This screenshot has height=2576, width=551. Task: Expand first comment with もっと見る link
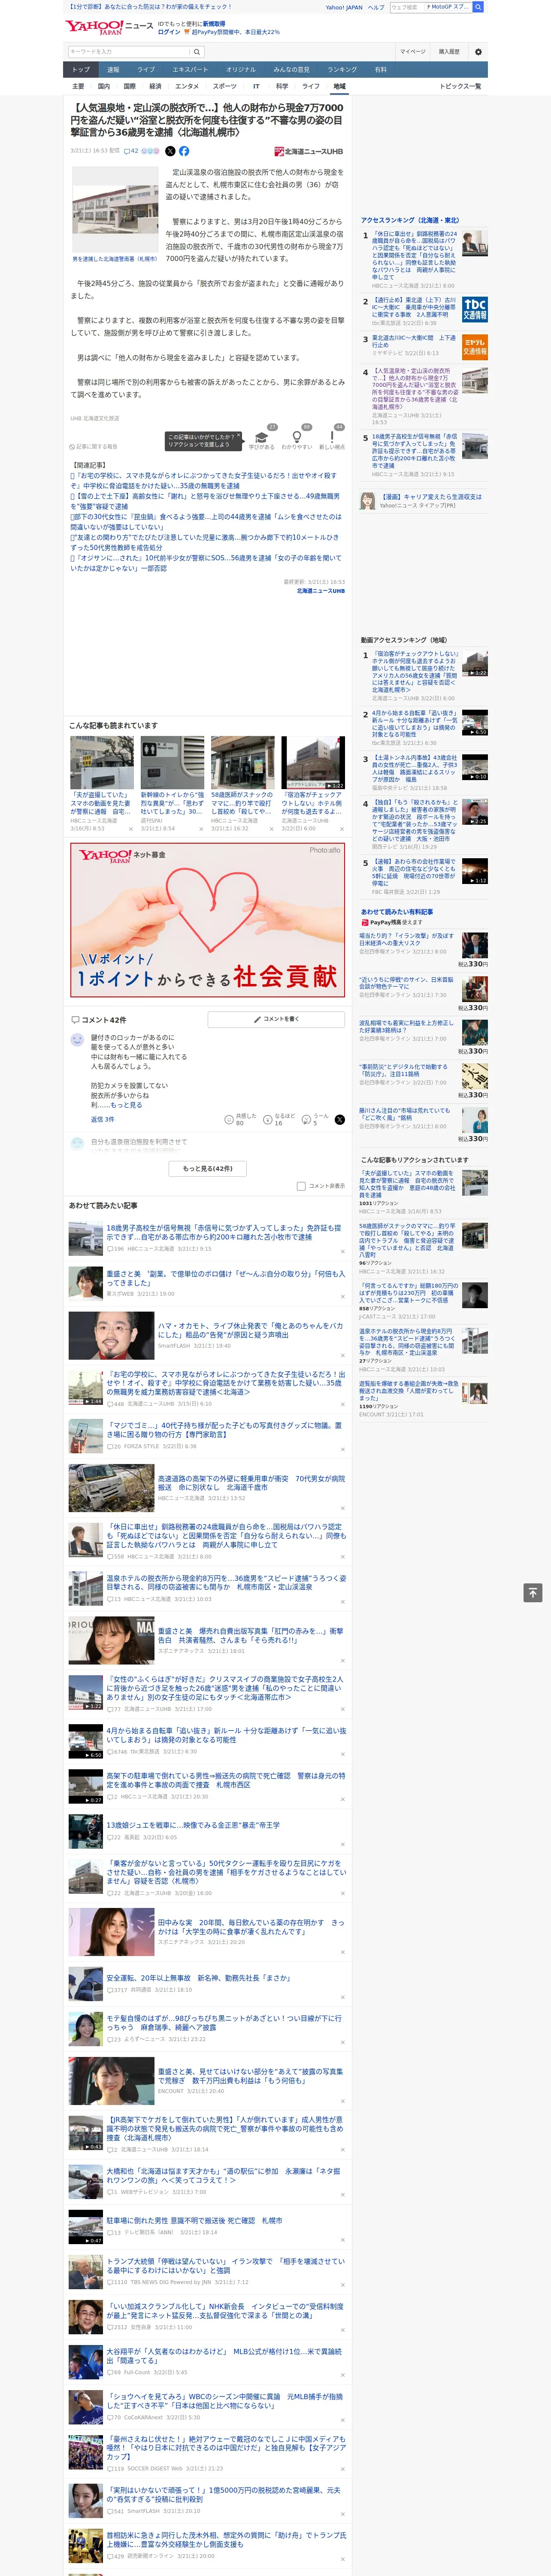(126, 1105)
